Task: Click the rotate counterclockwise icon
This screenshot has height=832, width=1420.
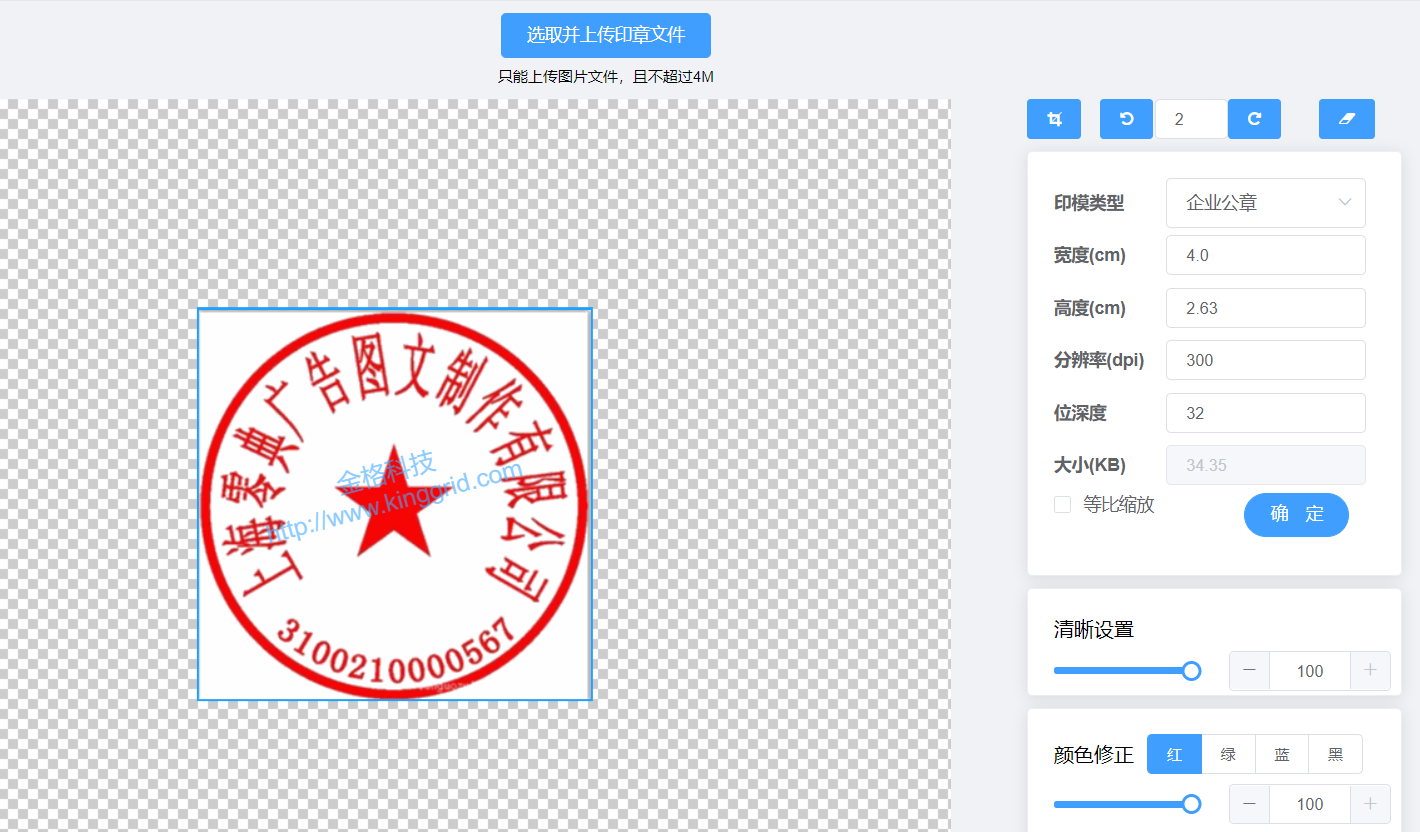Action: pos(1126,119)
